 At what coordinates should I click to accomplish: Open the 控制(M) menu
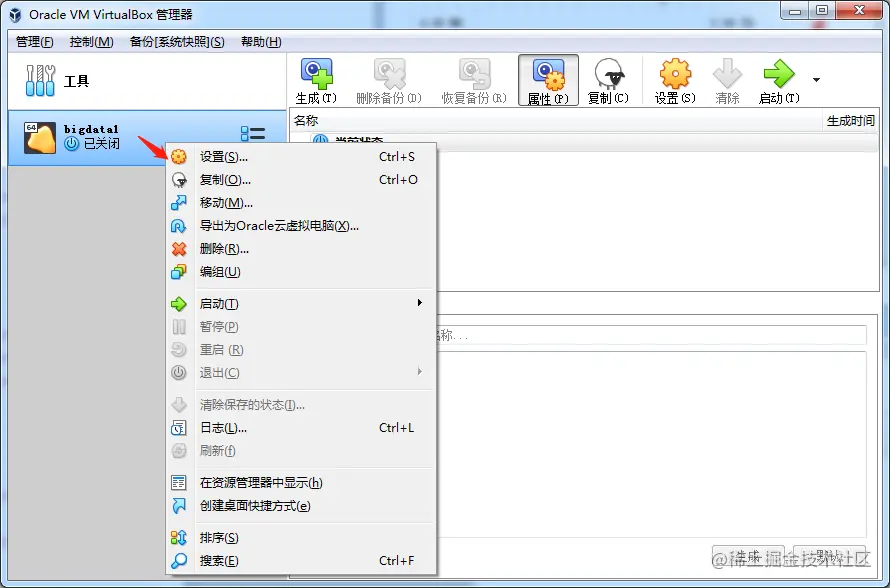91,42
